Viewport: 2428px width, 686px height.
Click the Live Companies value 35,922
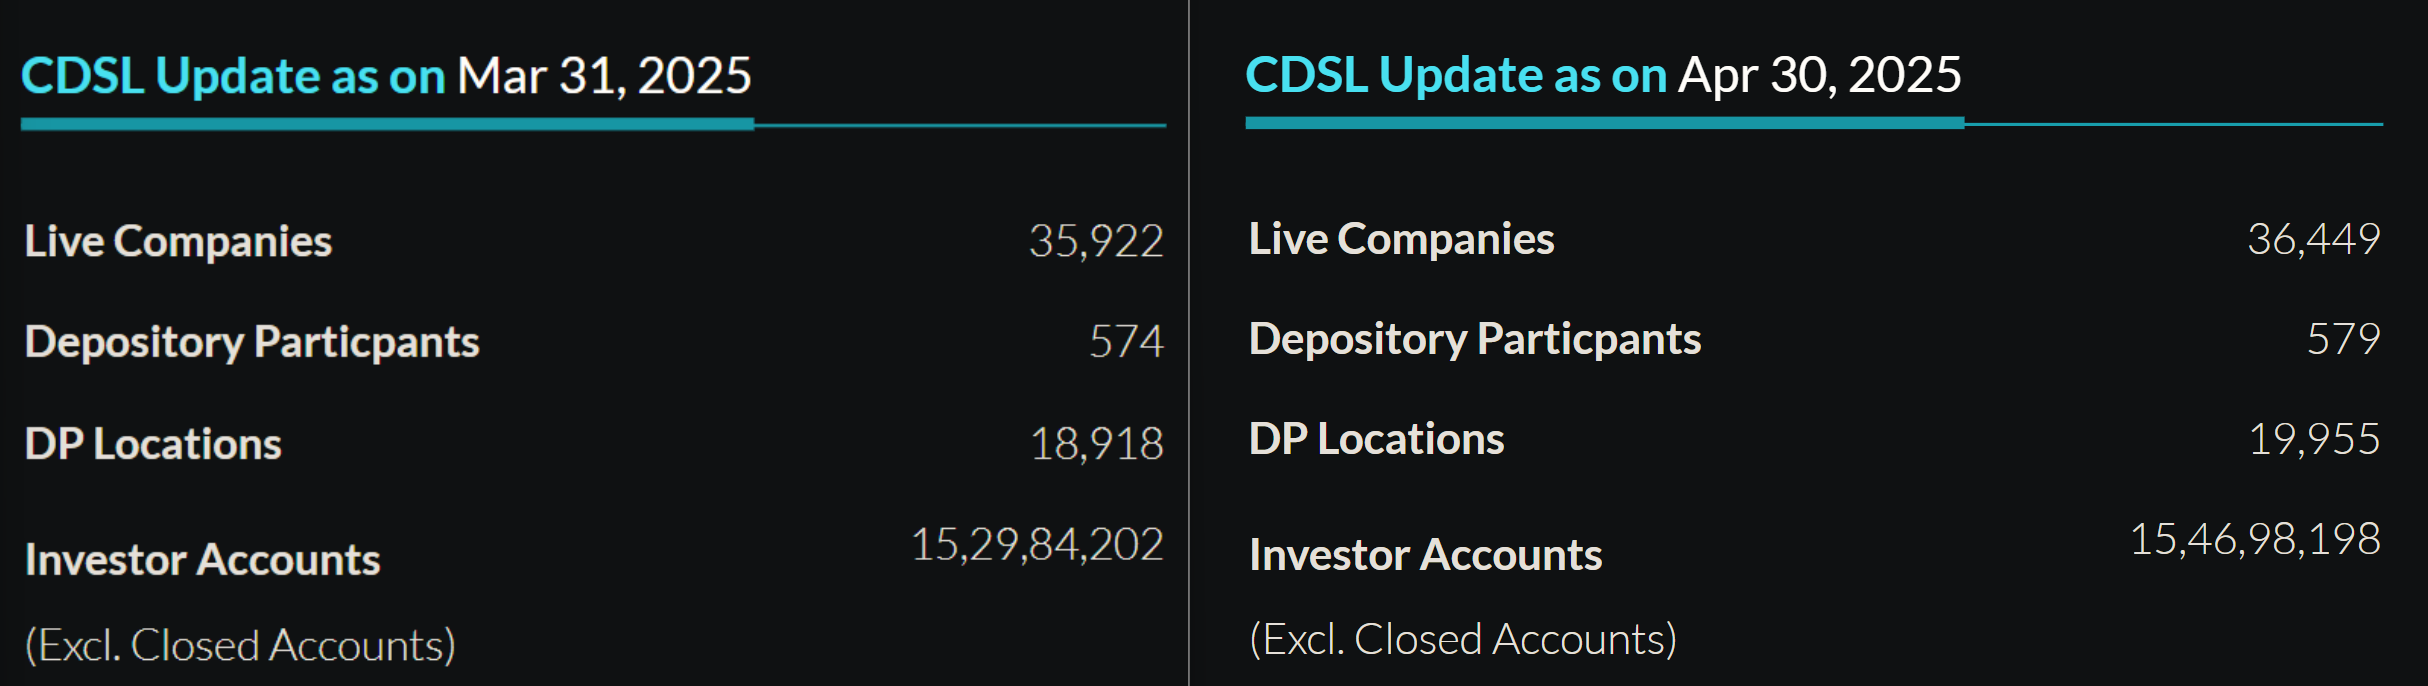[1096, 241]
